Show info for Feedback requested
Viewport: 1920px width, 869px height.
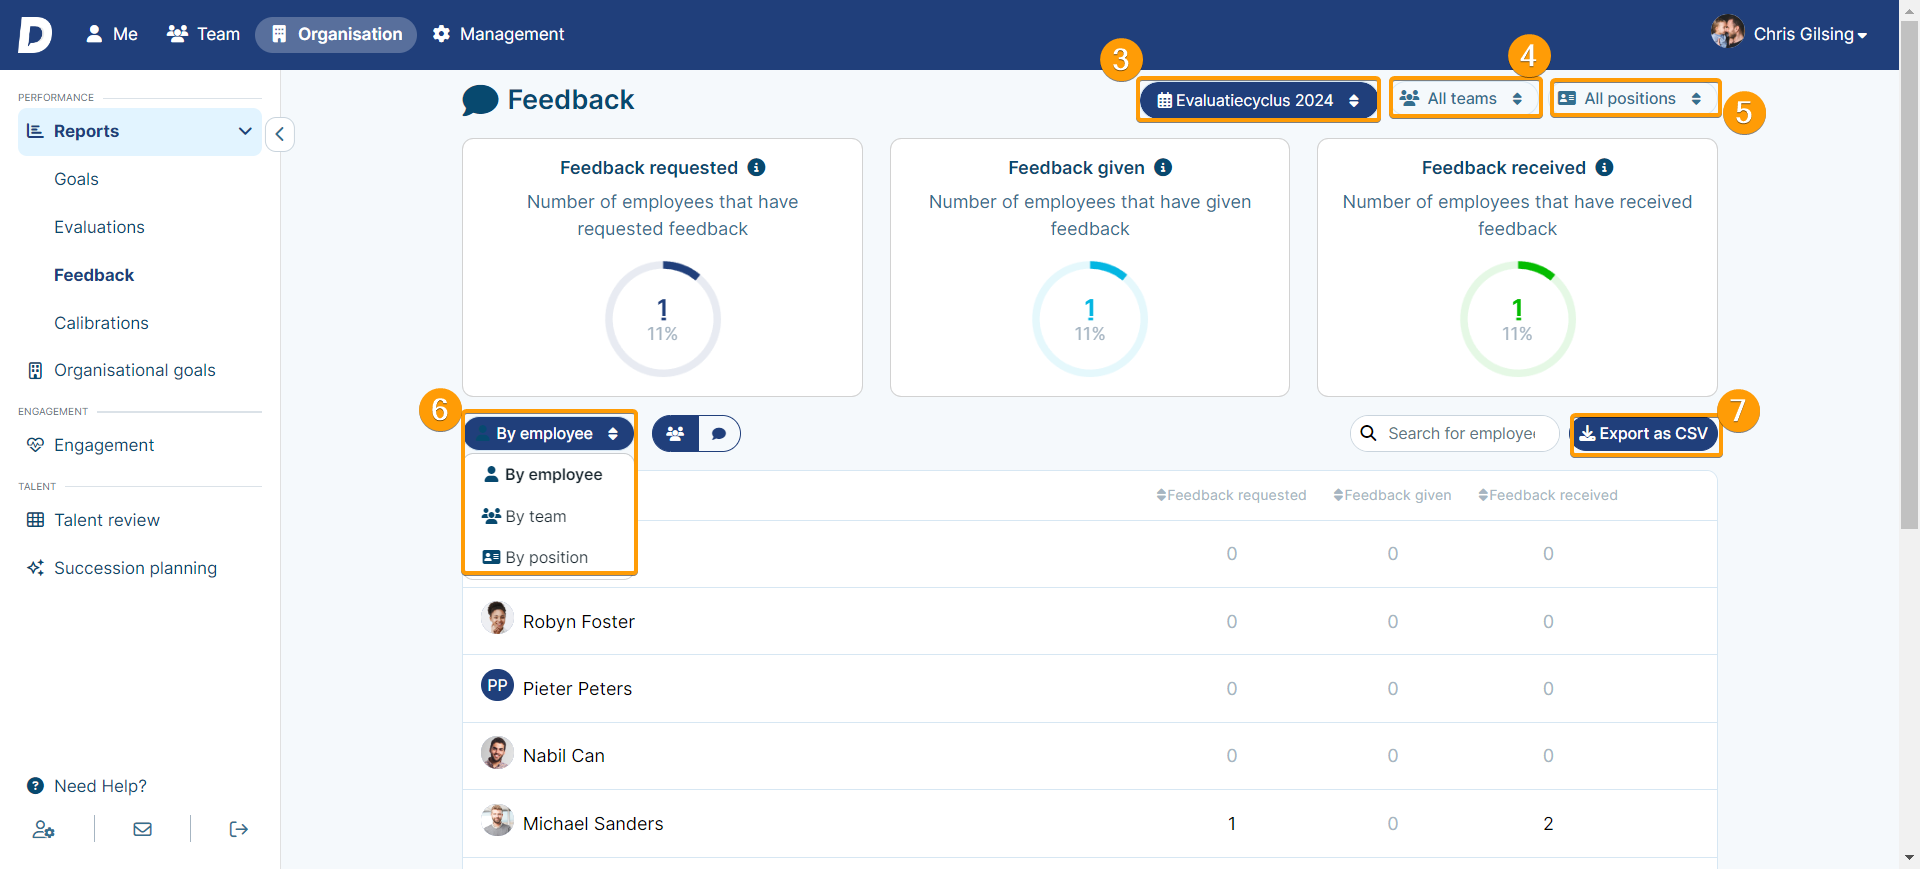pos(757,167)
